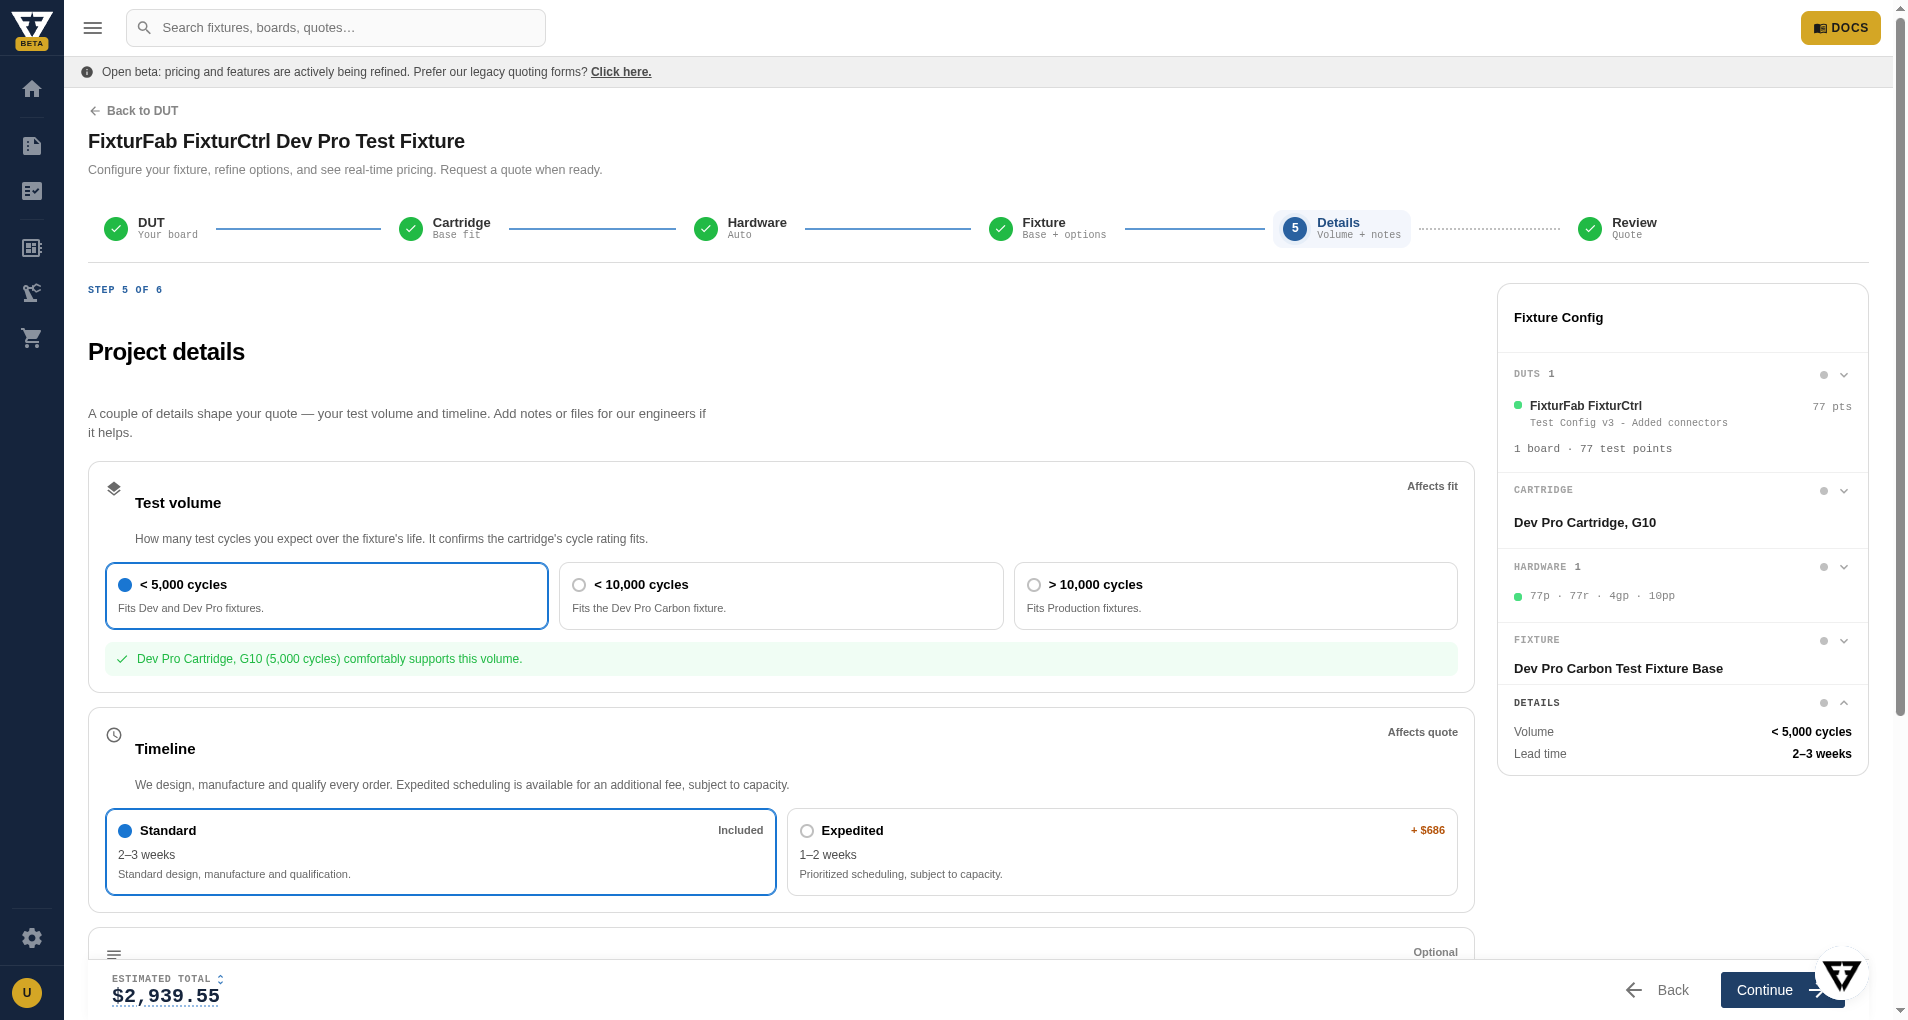Image resolution: width=1908 pixels, height=1020 pixels.
Task: Click the '2–3 weeks' lead time value
Action: pyautogui.click(x=1821, y=754)
